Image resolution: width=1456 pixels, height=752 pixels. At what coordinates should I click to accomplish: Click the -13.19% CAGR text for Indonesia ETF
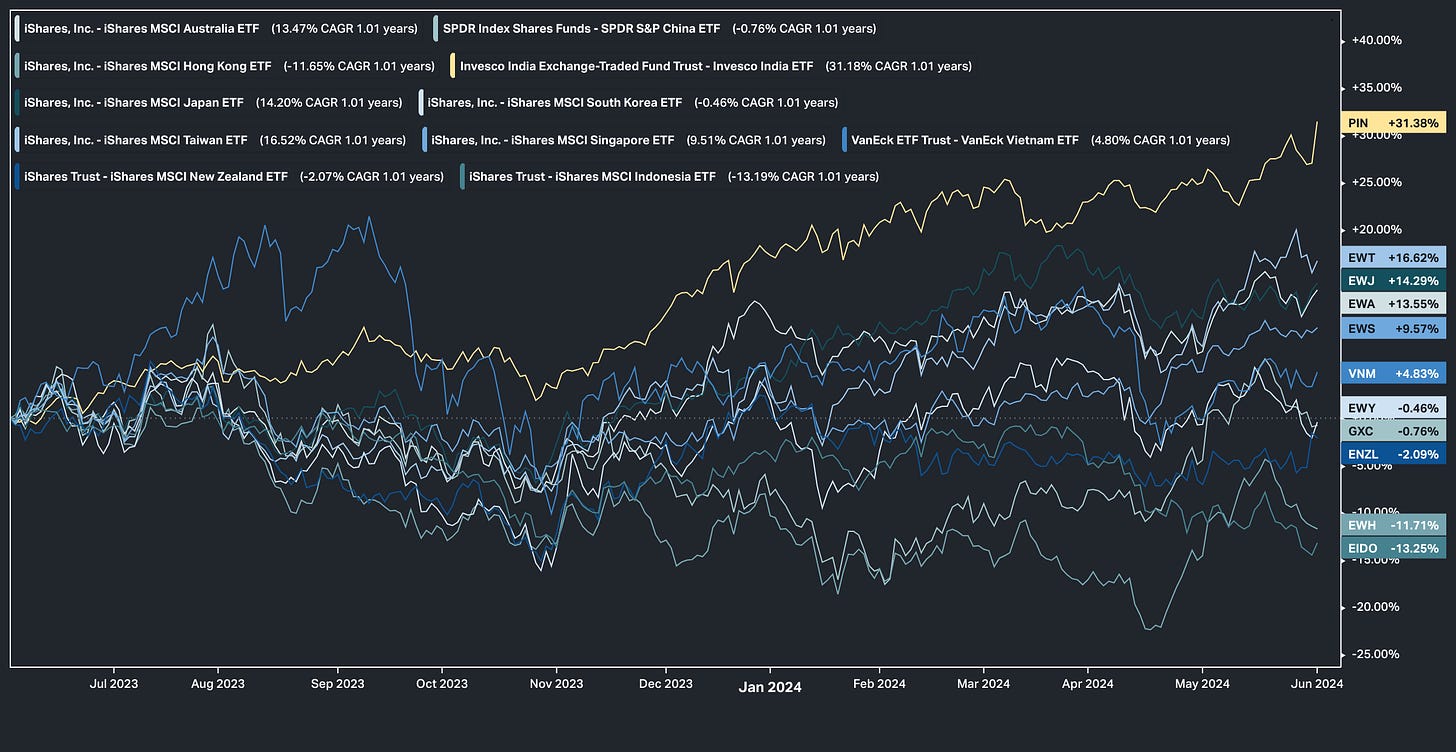coord(803,176)
